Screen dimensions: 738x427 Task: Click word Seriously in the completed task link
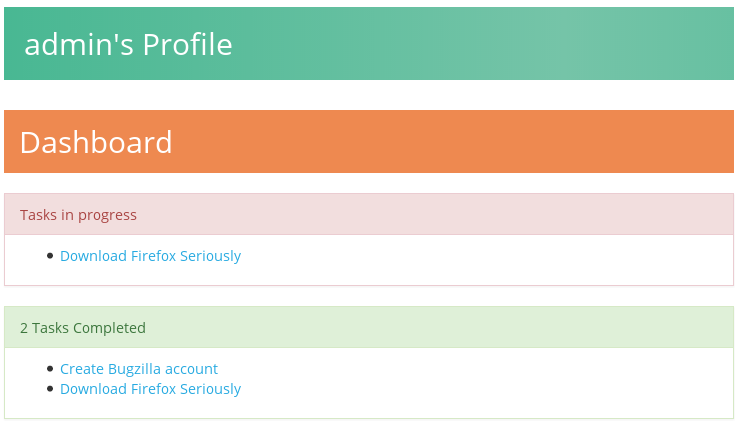pyautogui.click(x=210, y=389)
